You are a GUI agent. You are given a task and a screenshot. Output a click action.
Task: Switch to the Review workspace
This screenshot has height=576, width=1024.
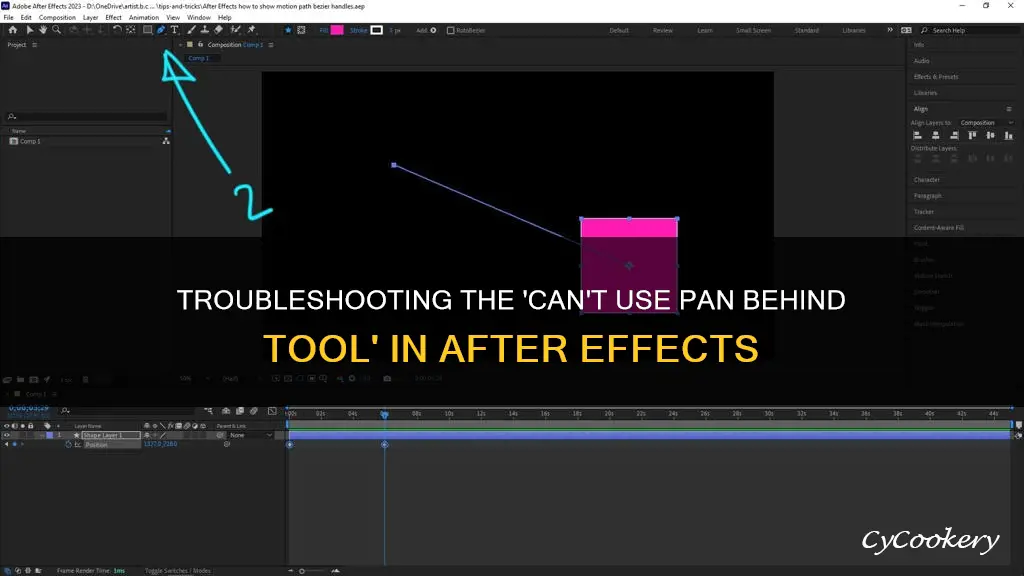tap(663, 30)
